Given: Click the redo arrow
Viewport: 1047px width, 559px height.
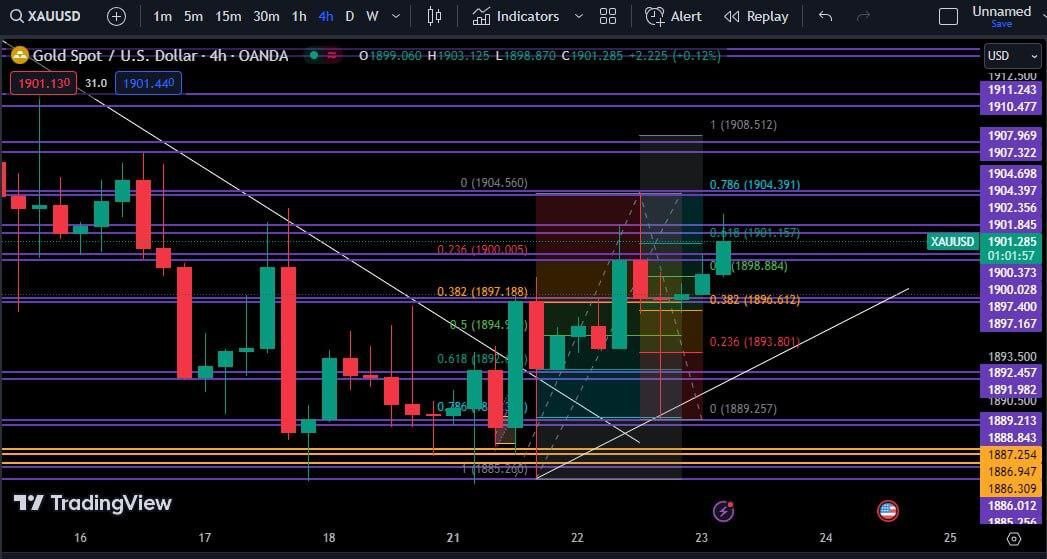Looking at the screenshot, I should (863, 16).
